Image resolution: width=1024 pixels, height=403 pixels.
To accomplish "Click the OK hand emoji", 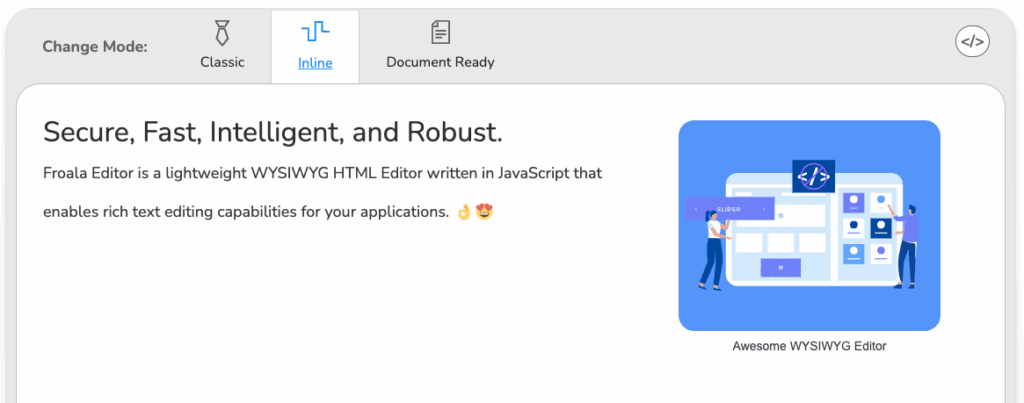I will 464,212.
